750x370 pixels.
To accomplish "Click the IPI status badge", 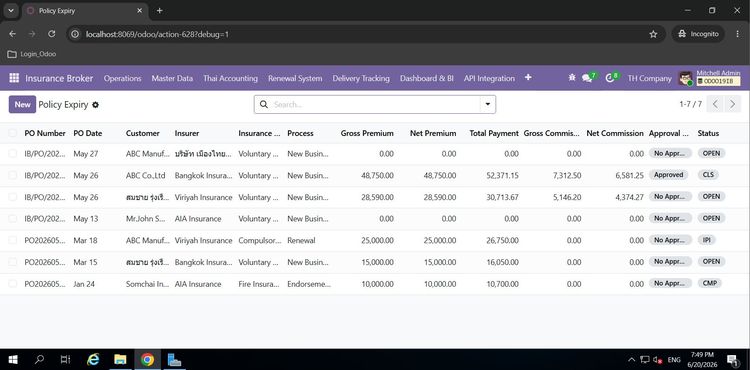I will pos(706,240).
